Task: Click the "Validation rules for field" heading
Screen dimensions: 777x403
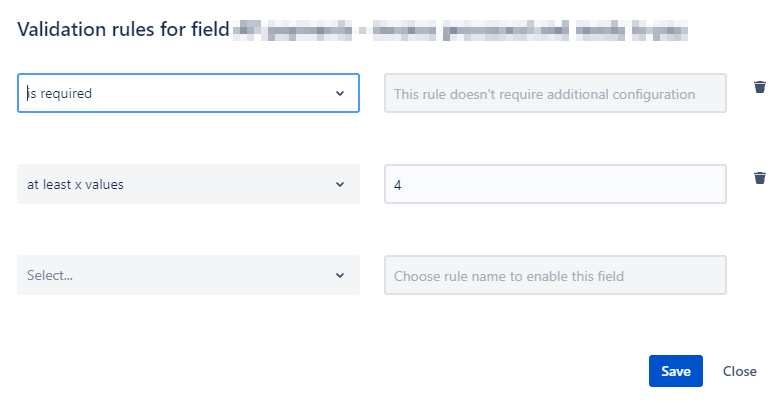Action: click(x=123, y=29)
